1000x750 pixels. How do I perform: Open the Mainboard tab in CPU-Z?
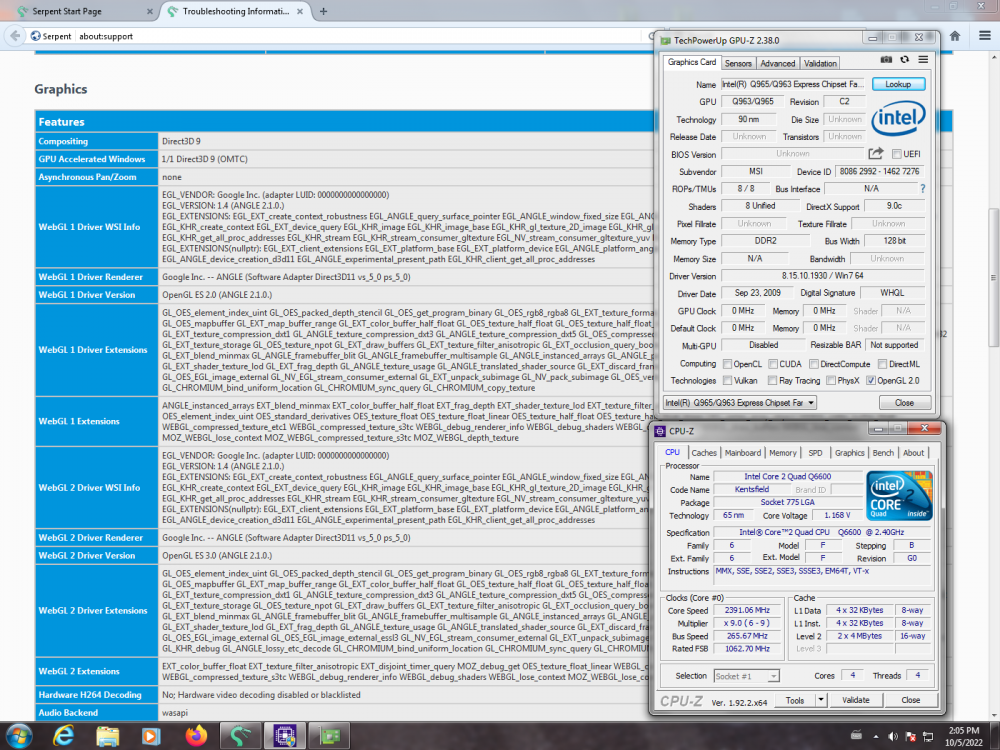pos(742,453)
